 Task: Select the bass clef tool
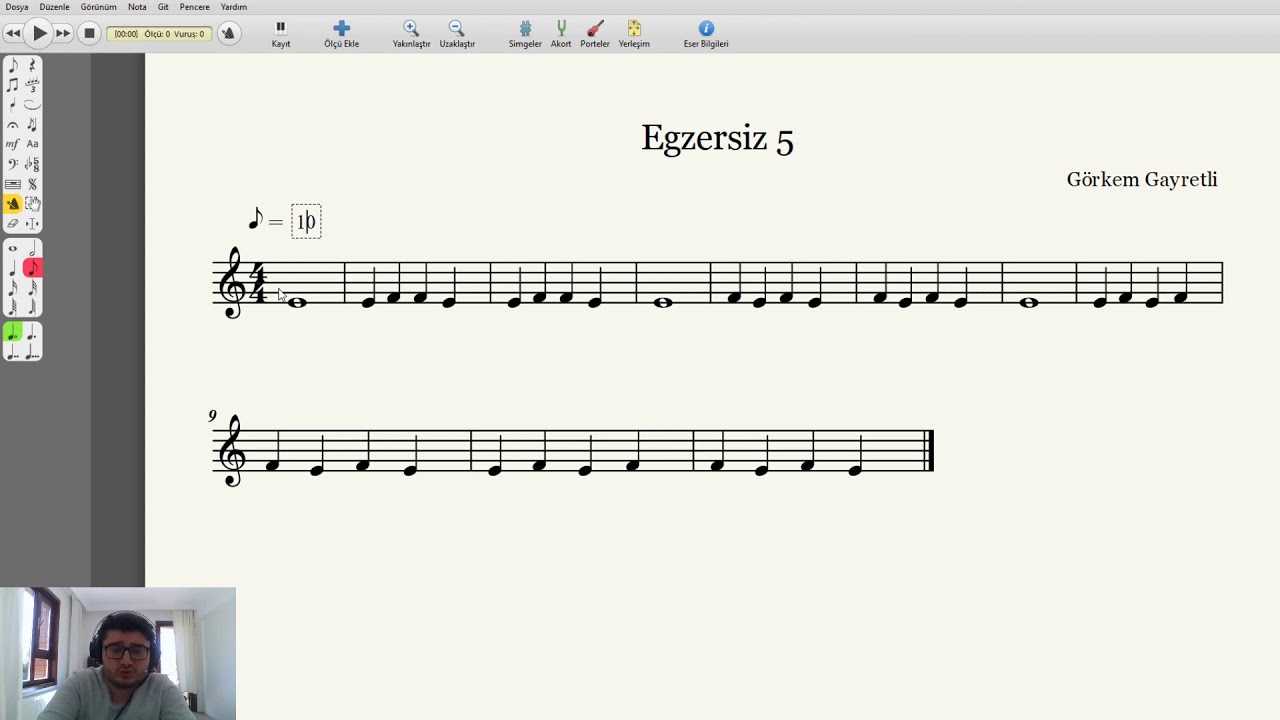coord(13,164)
